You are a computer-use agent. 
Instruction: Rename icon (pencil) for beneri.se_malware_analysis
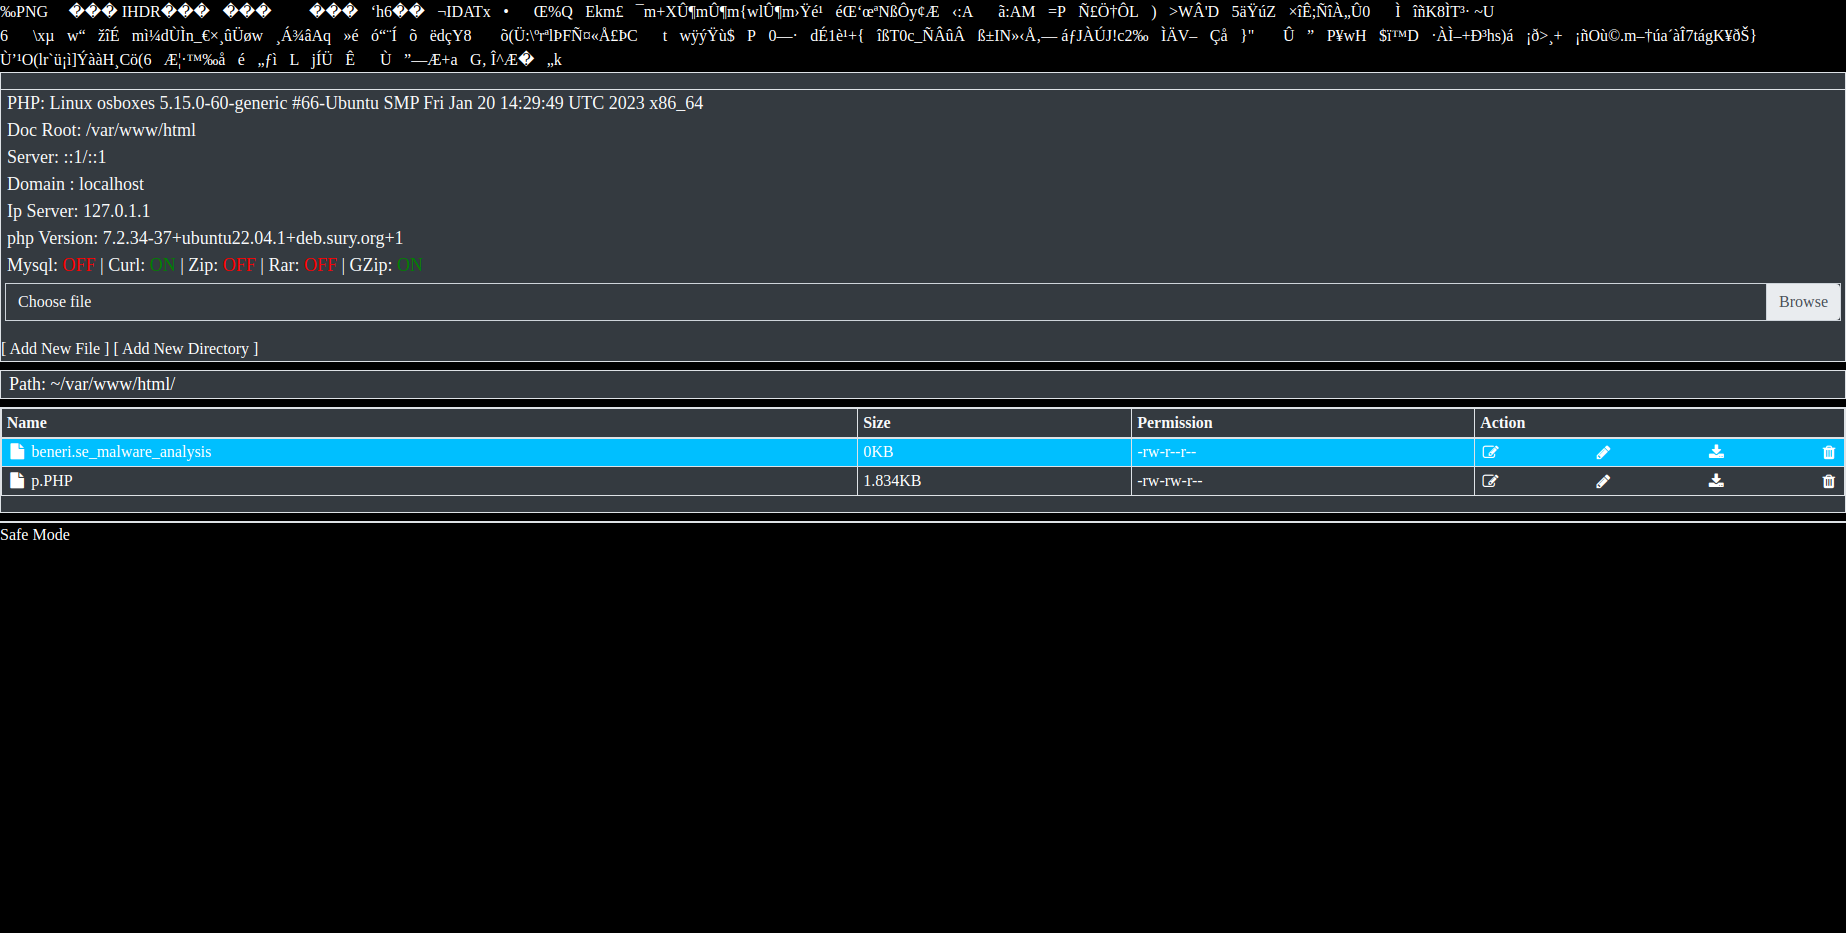coord(1603,452)
